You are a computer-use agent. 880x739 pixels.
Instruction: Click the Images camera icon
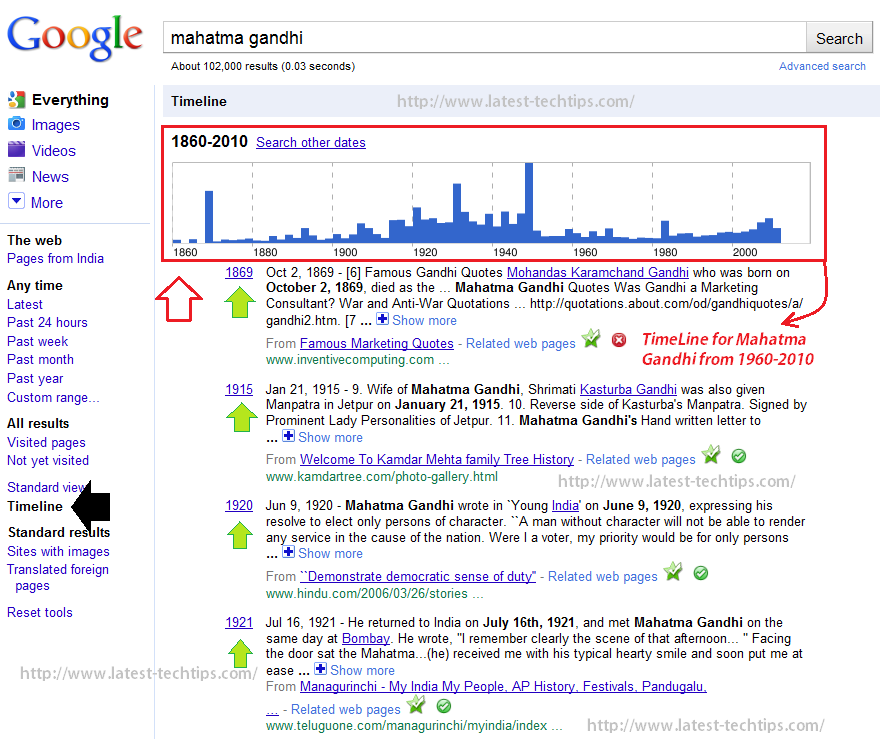pos(16,124)
